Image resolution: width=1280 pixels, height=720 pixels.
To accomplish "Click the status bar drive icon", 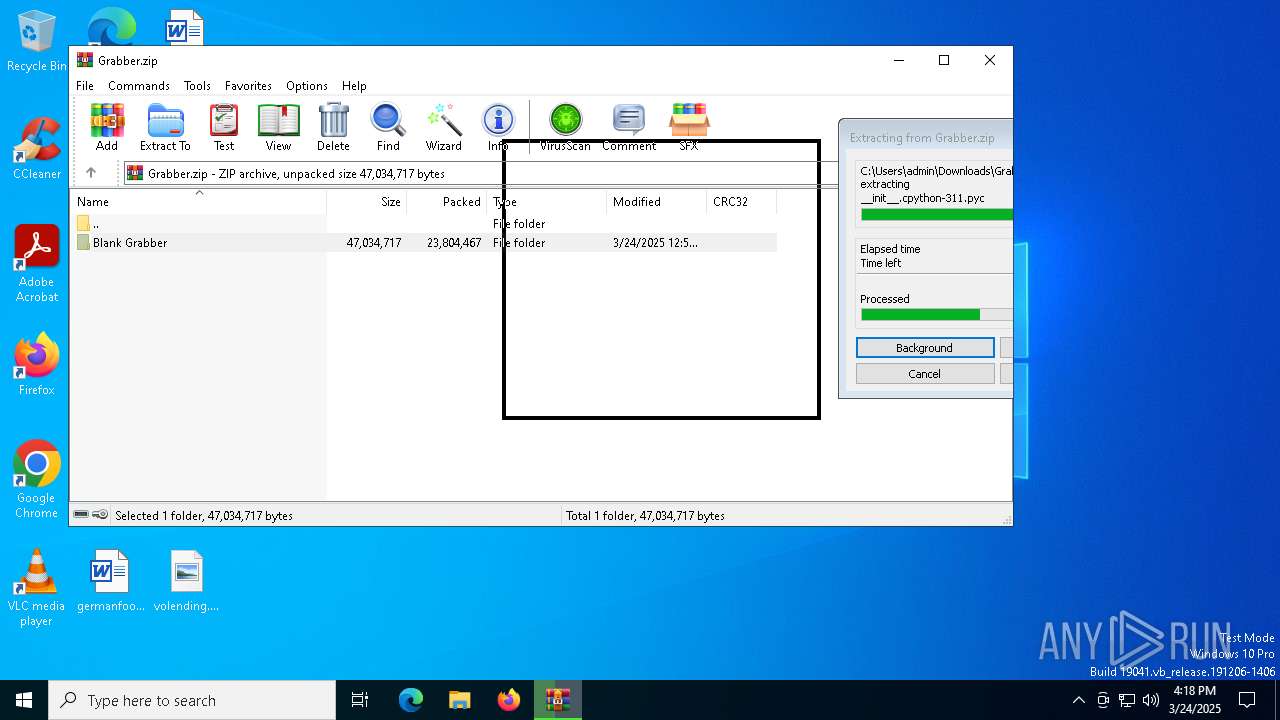I will tap(82, 515).
